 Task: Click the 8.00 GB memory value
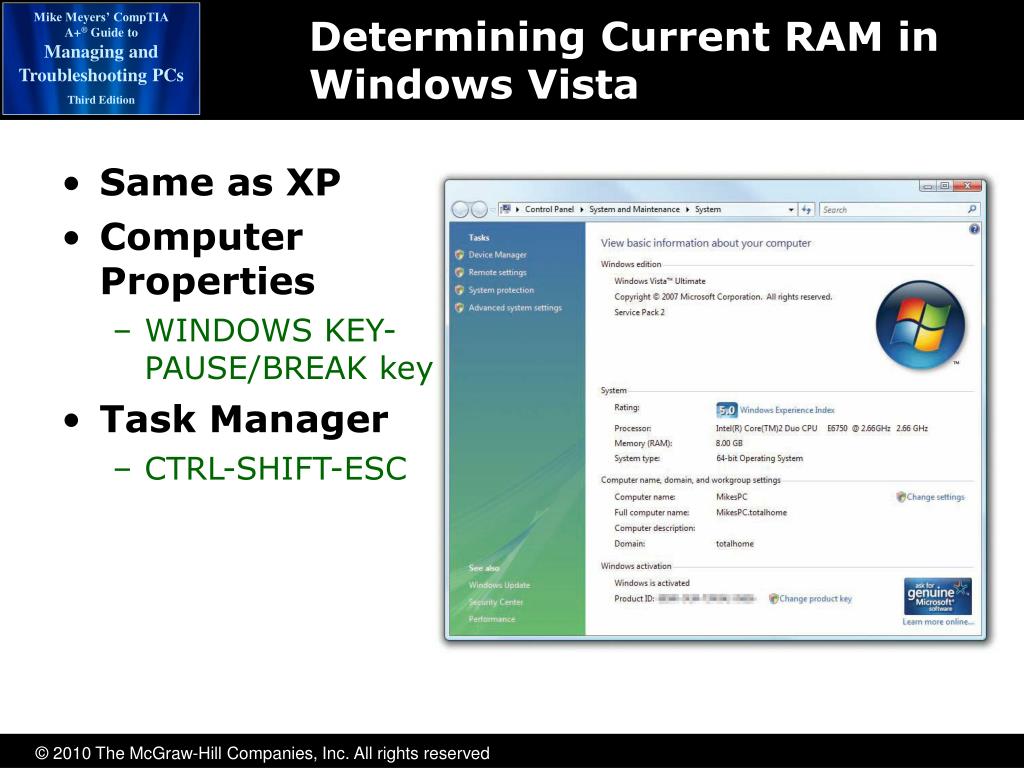coord(729,443)
